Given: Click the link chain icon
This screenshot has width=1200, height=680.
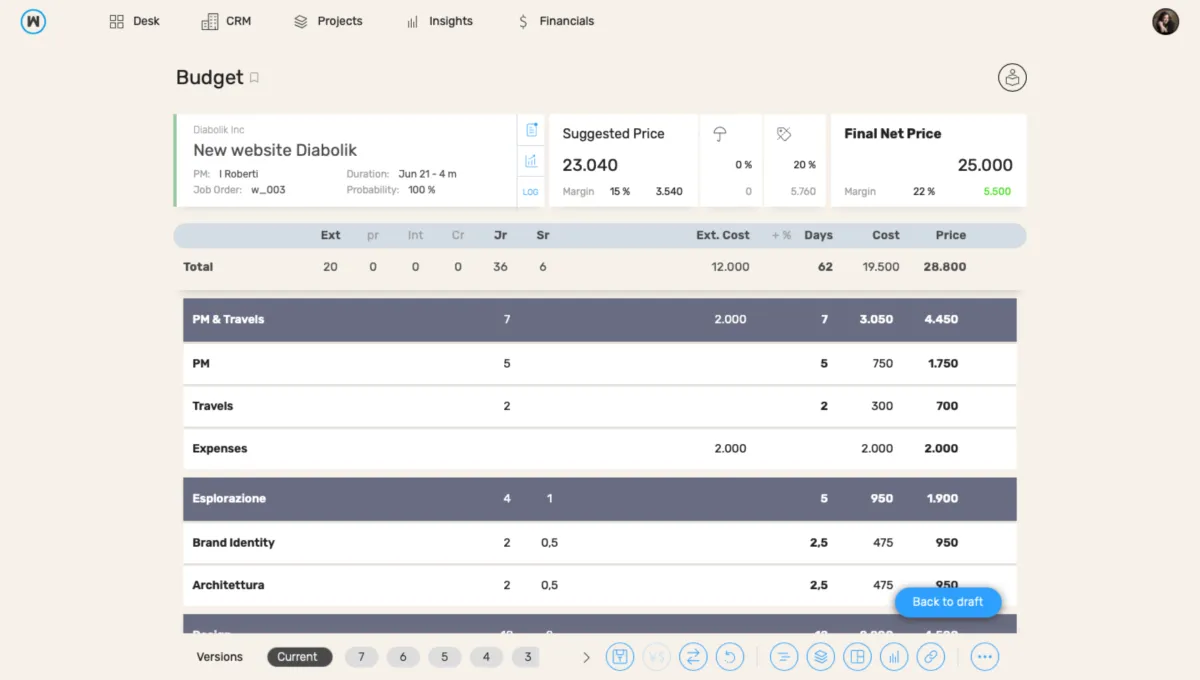Looking at the screenshot, I should tap(931, 657).
